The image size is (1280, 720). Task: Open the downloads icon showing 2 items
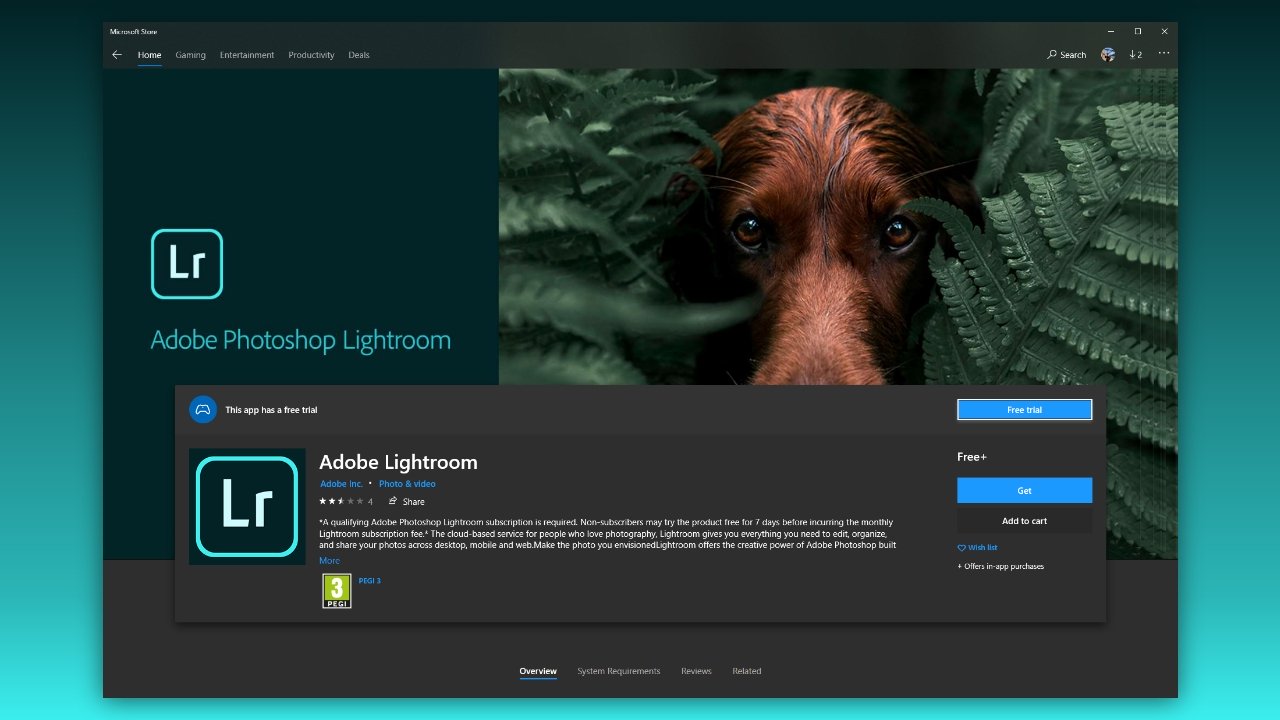click(x=1135, y=55)
